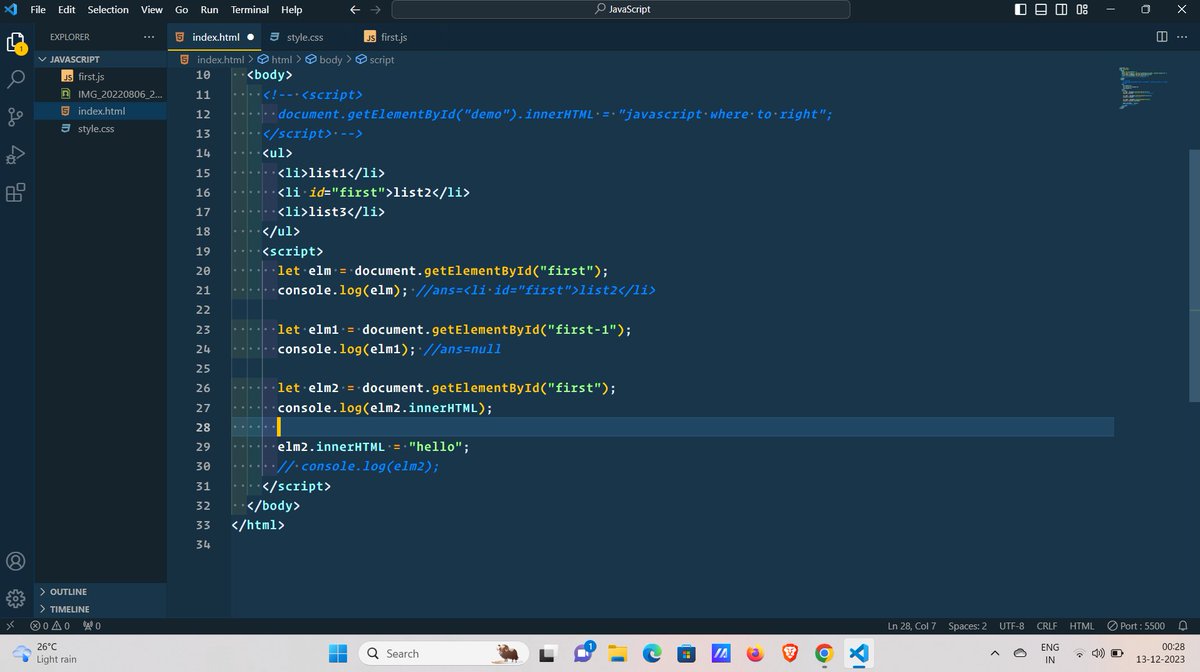This screenshot has width=1200, height=672.
Task: Open the View menu
Action: coord(152,10)
